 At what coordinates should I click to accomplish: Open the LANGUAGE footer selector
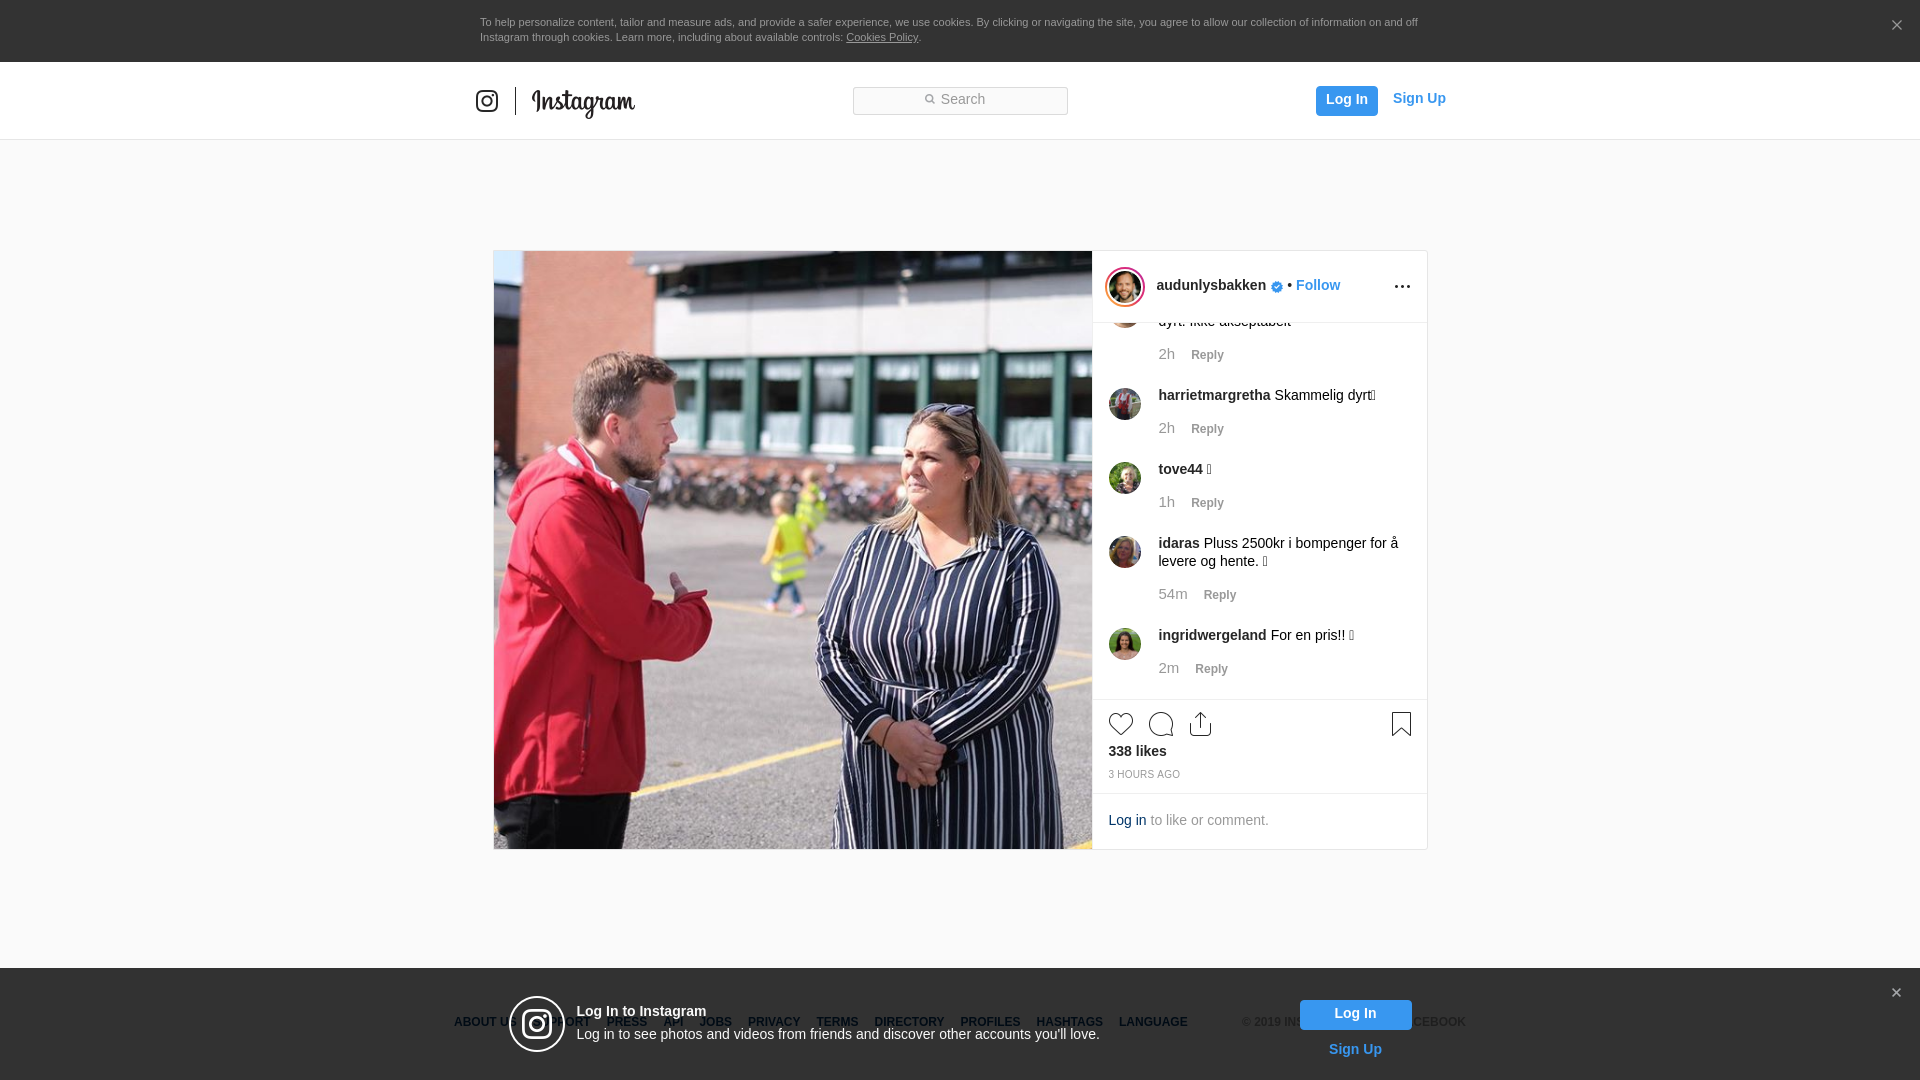click(x=1153, y=1022)
